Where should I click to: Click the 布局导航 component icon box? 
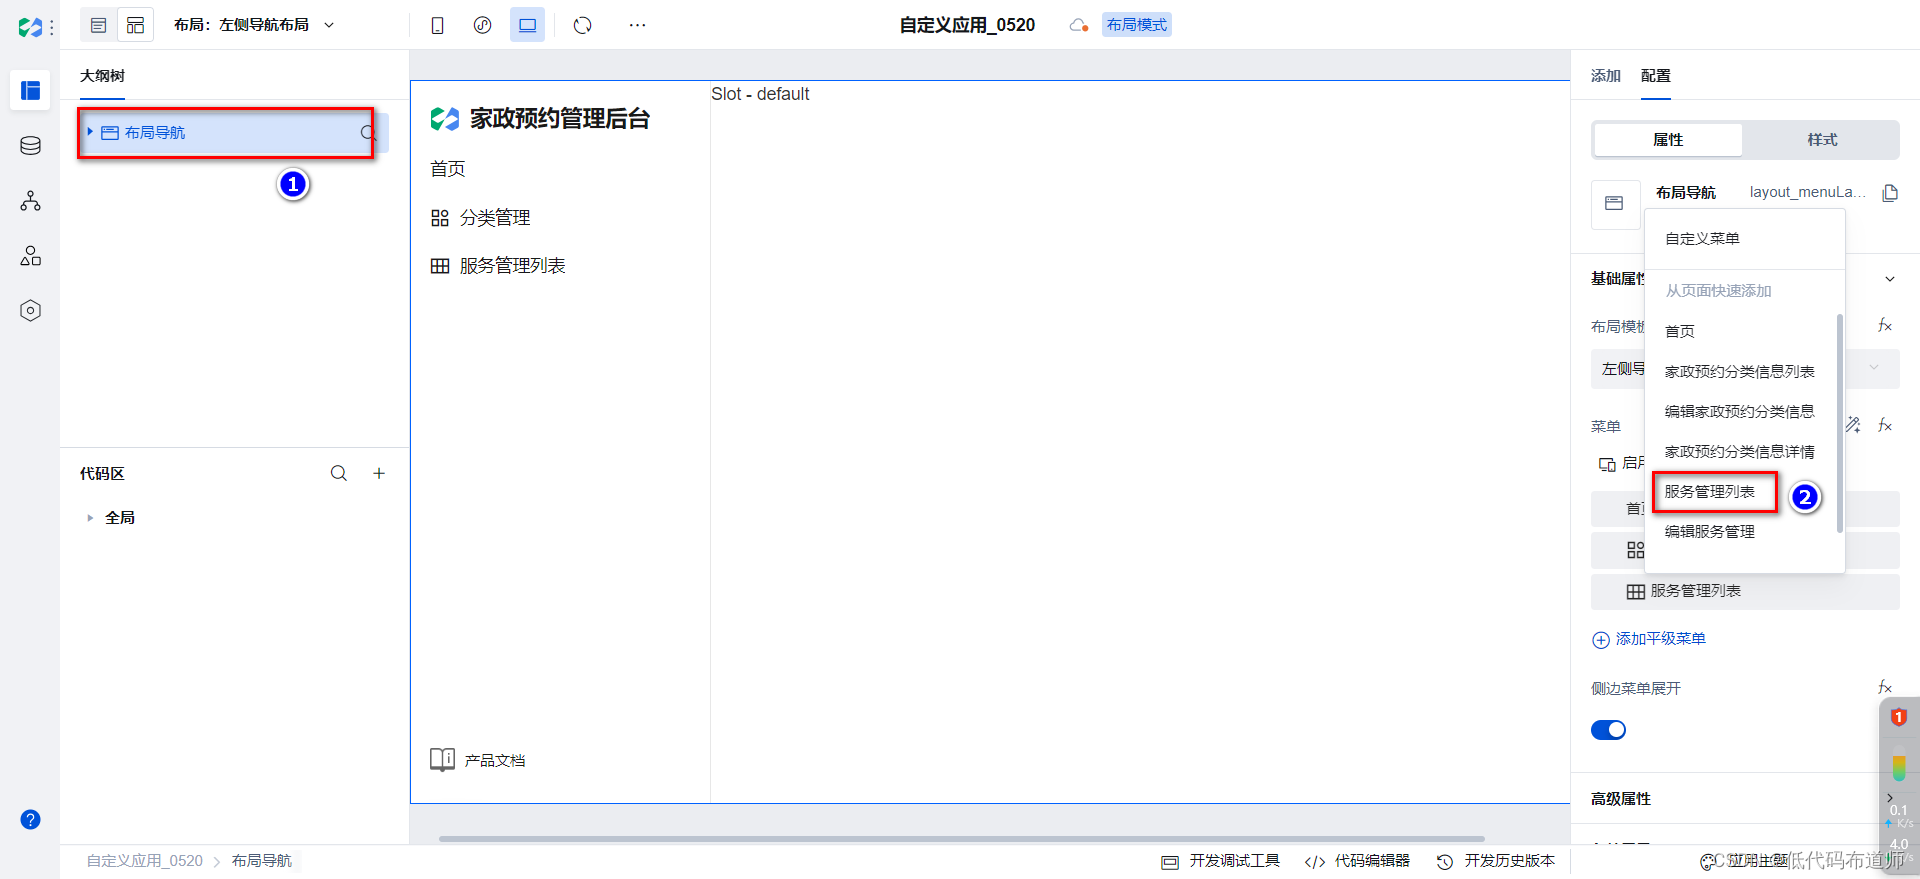click(x=1615, y=204)
